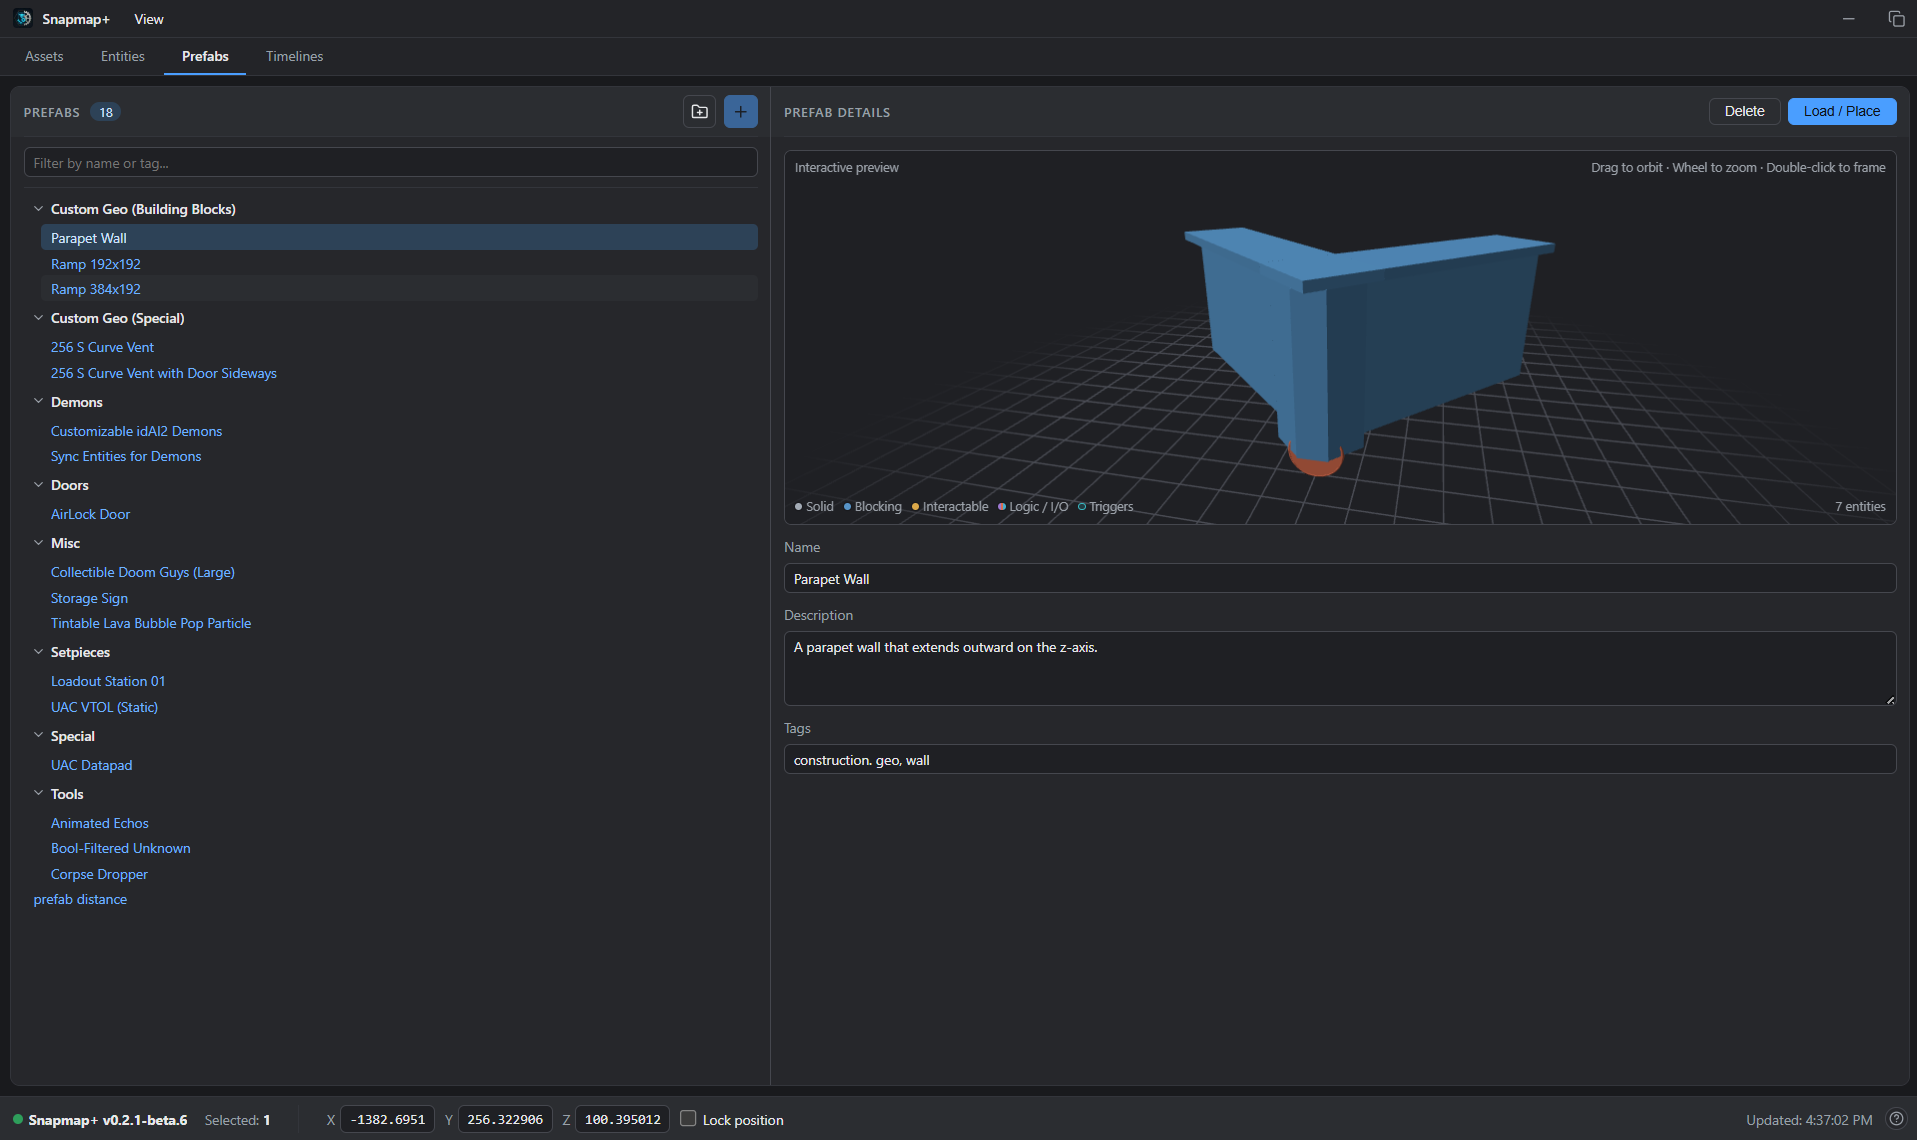Collapse the Setpieces group chevron
Image resolution: width=1917 pixels, height=1140 pixels.
pos(38,652)
